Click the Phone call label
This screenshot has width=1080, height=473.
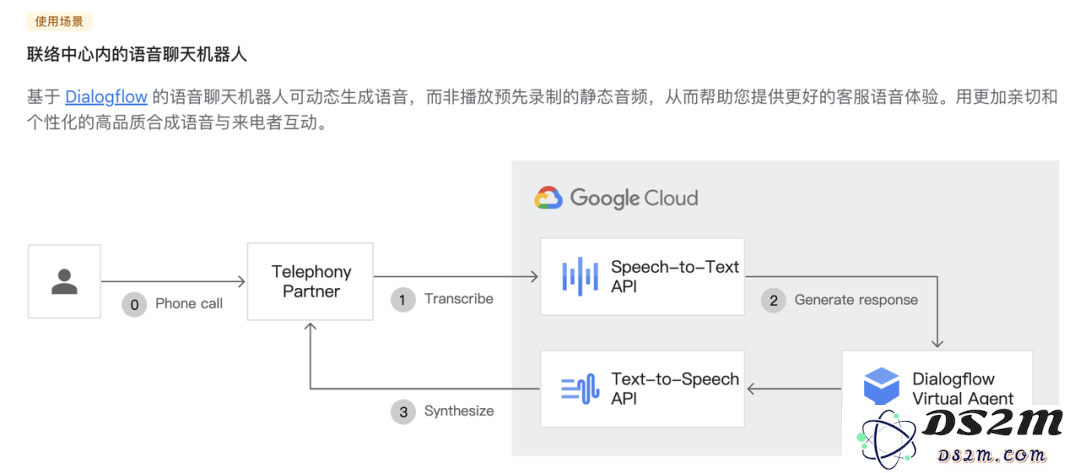[189, 304]
